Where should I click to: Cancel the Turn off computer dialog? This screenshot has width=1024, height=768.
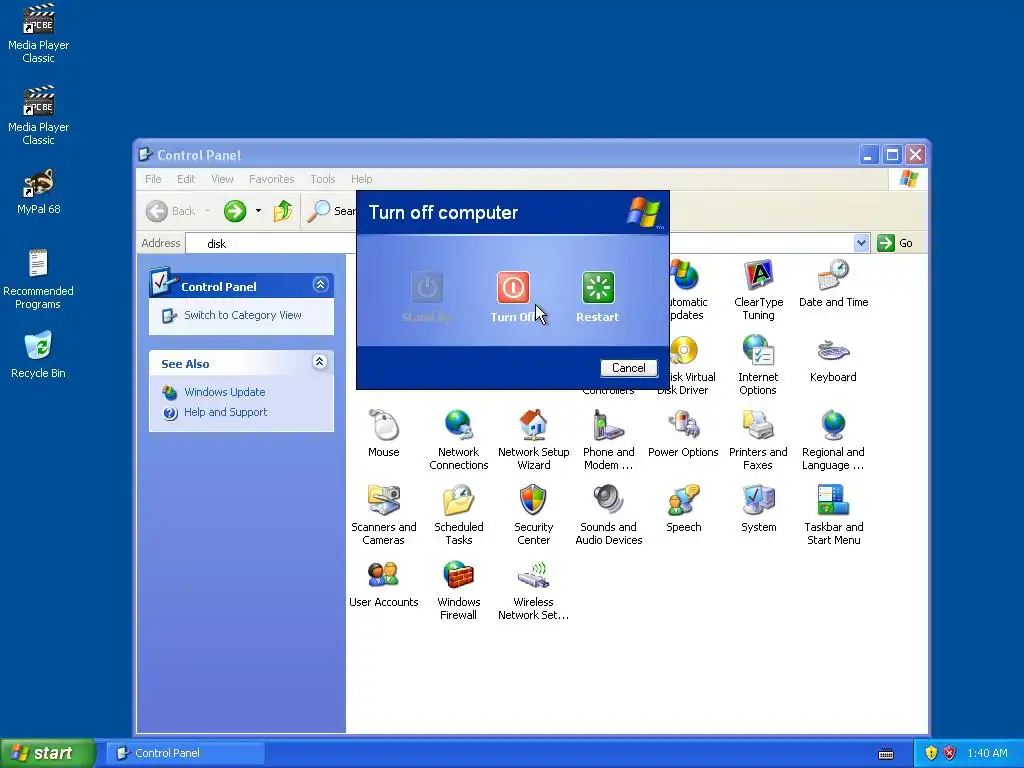point(628,368)
